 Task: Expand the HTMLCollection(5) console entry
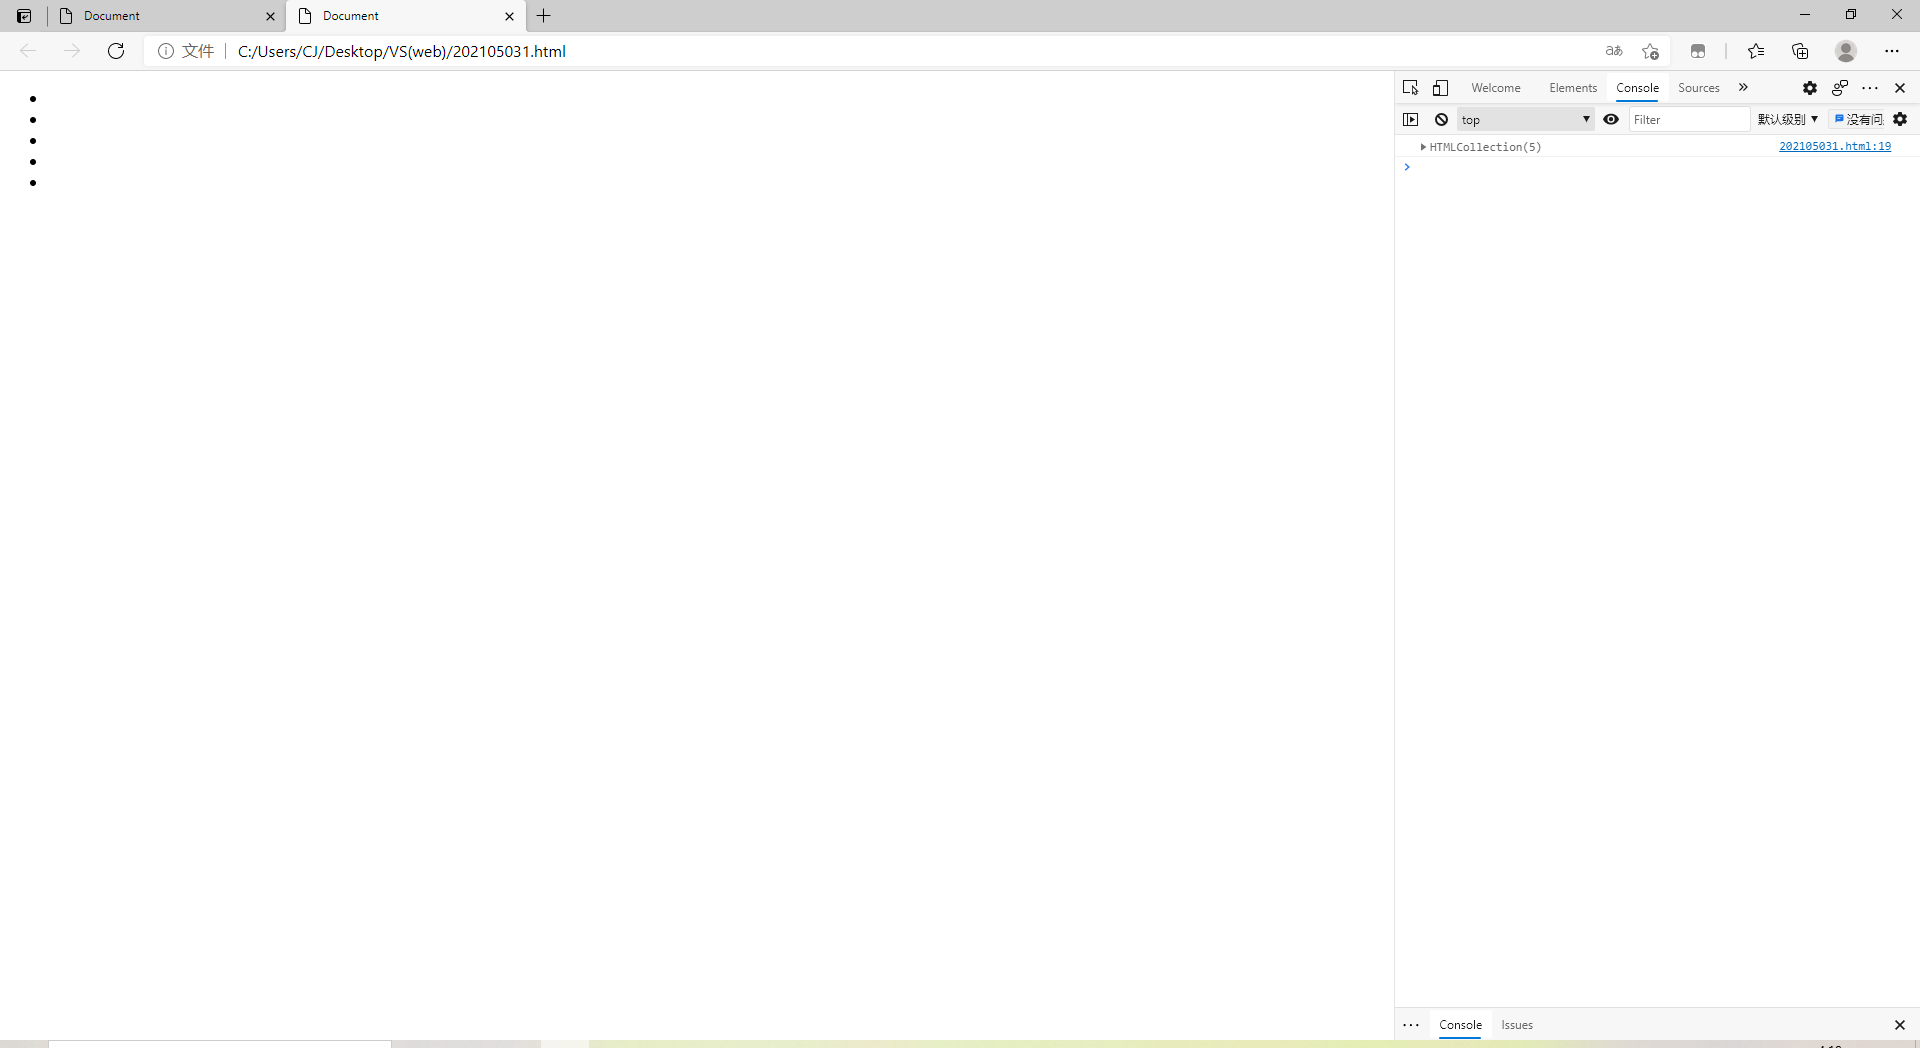[x=1423, y=147]
